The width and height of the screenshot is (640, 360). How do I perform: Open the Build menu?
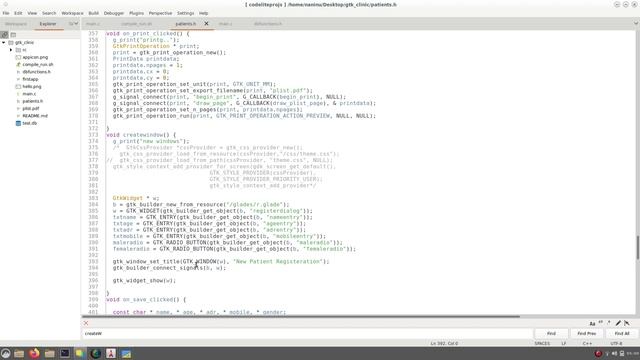point(93,13)
